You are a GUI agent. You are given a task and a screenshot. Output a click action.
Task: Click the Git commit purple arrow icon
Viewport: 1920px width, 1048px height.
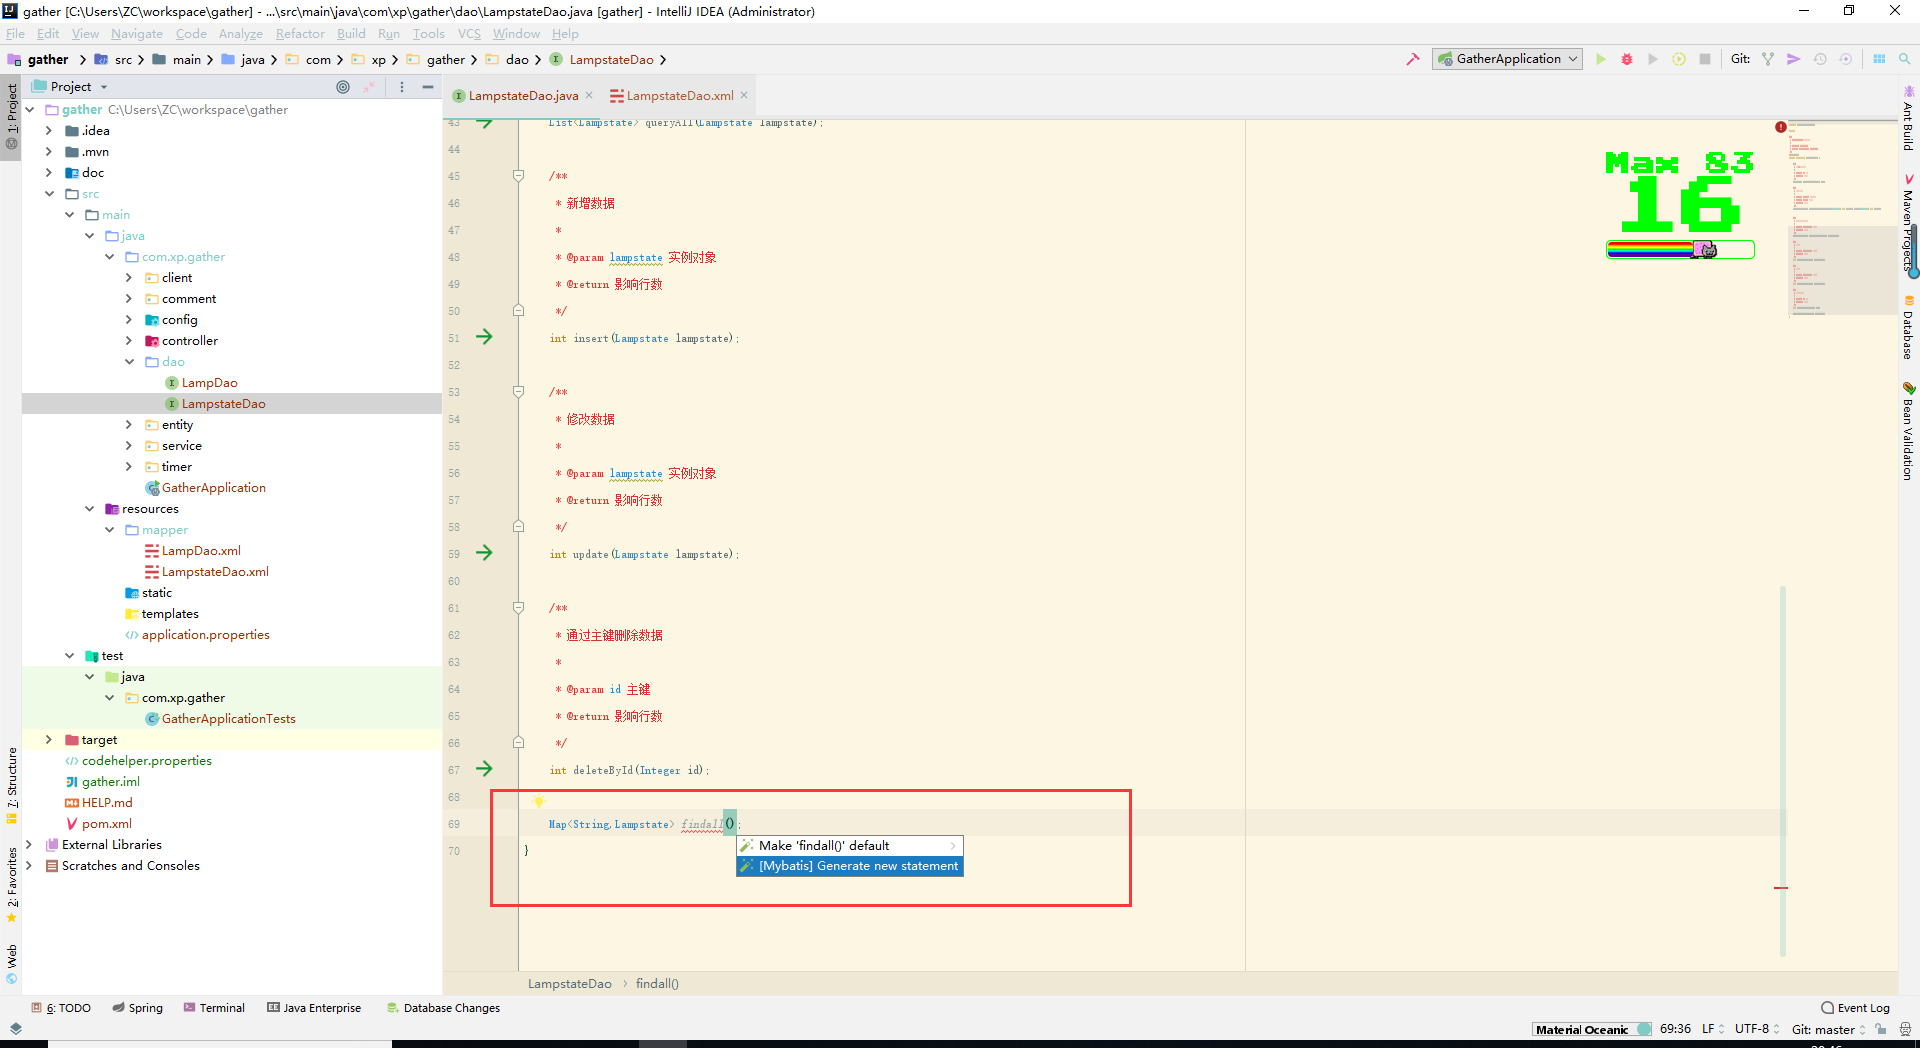point(1794,59)
